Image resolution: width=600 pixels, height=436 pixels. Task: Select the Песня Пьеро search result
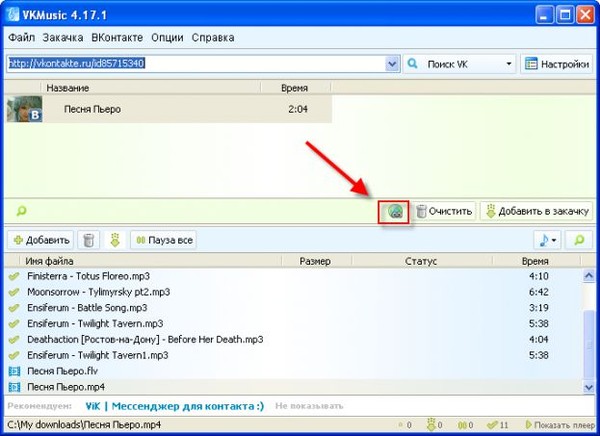coord(169,109)
